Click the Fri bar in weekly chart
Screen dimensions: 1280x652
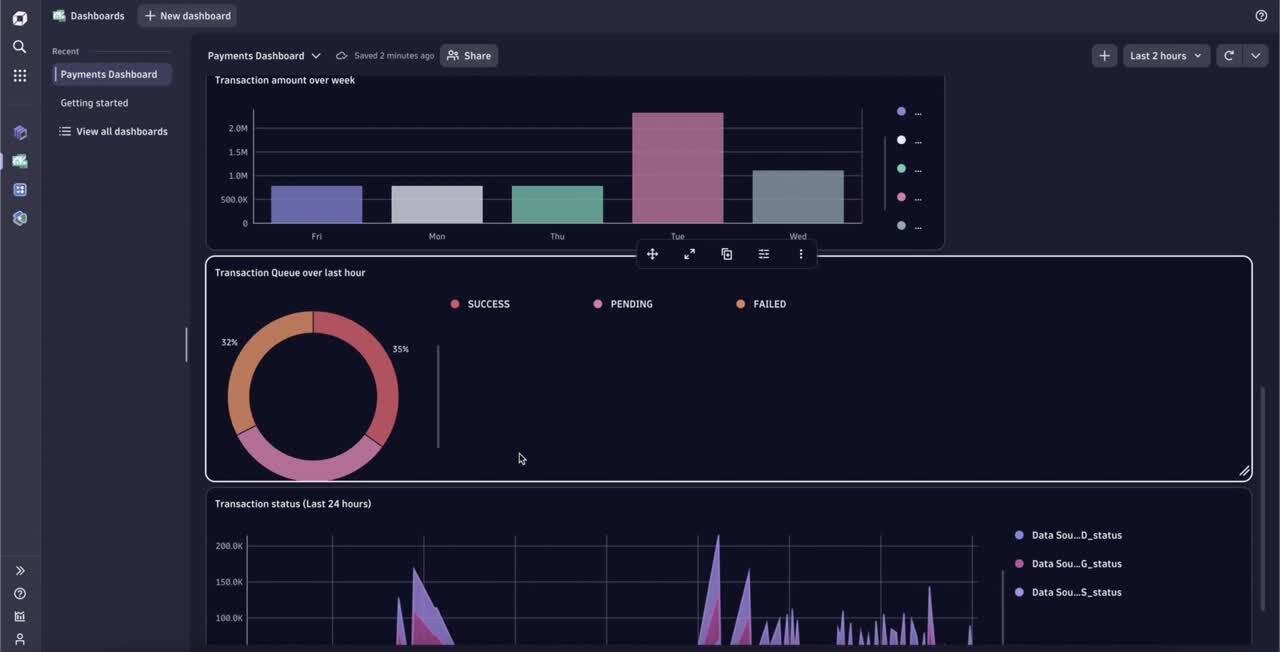pyautogui.click(x=316, y=204)
